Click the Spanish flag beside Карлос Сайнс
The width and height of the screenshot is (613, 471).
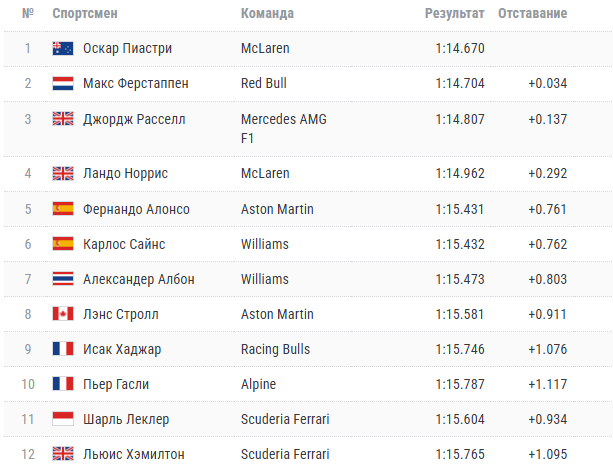(x=63, y=244)
